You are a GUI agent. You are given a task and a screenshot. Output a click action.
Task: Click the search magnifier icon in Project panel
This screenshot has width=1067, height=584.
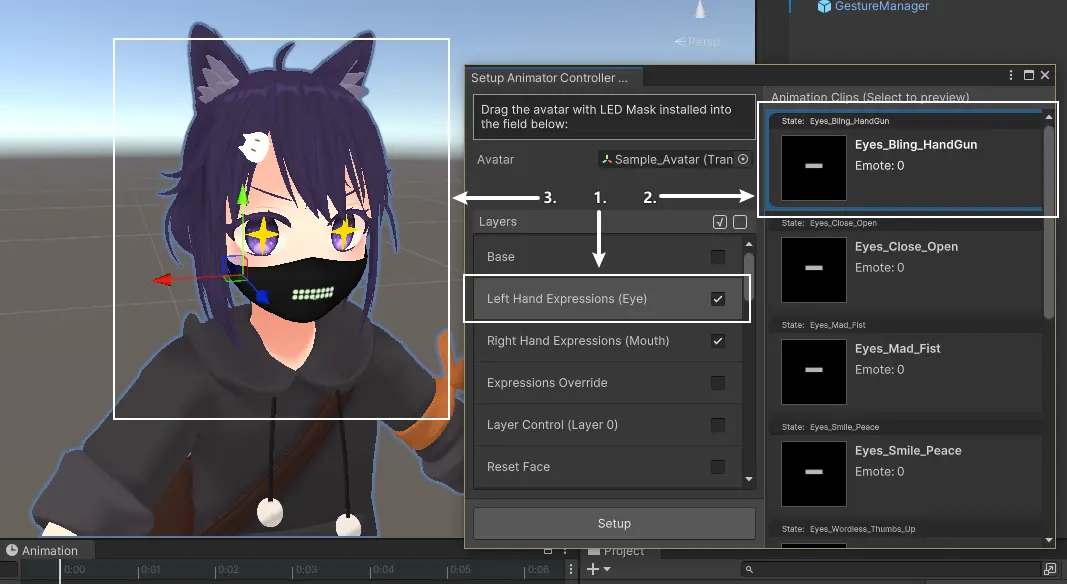(748, 568)
